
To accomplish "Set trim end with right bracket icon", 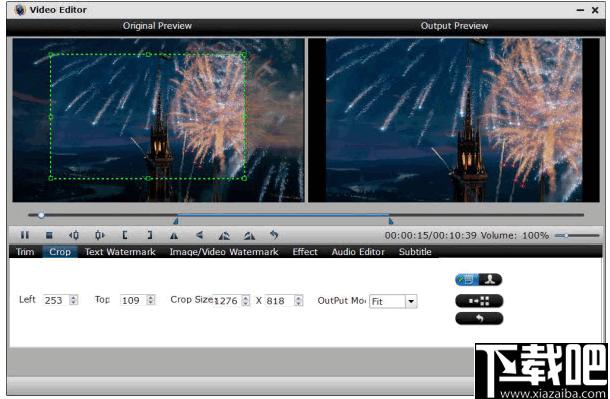I will [x=150, y=235].
